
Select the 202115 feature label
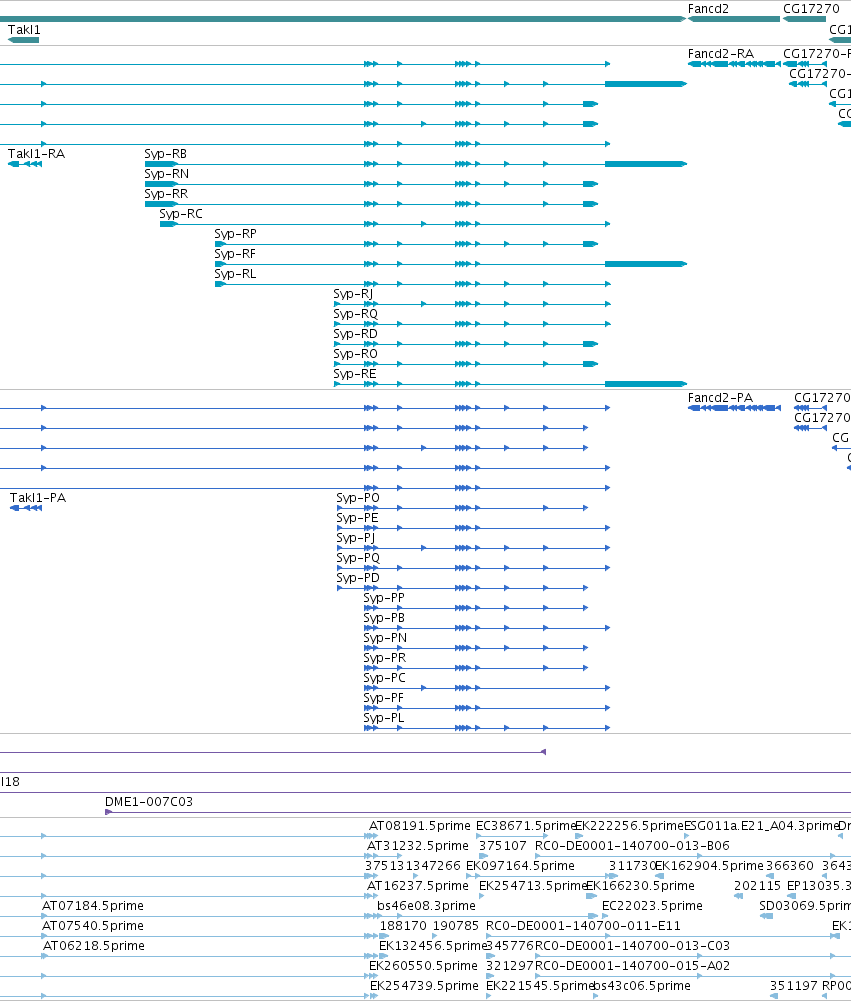click(757, 885)
